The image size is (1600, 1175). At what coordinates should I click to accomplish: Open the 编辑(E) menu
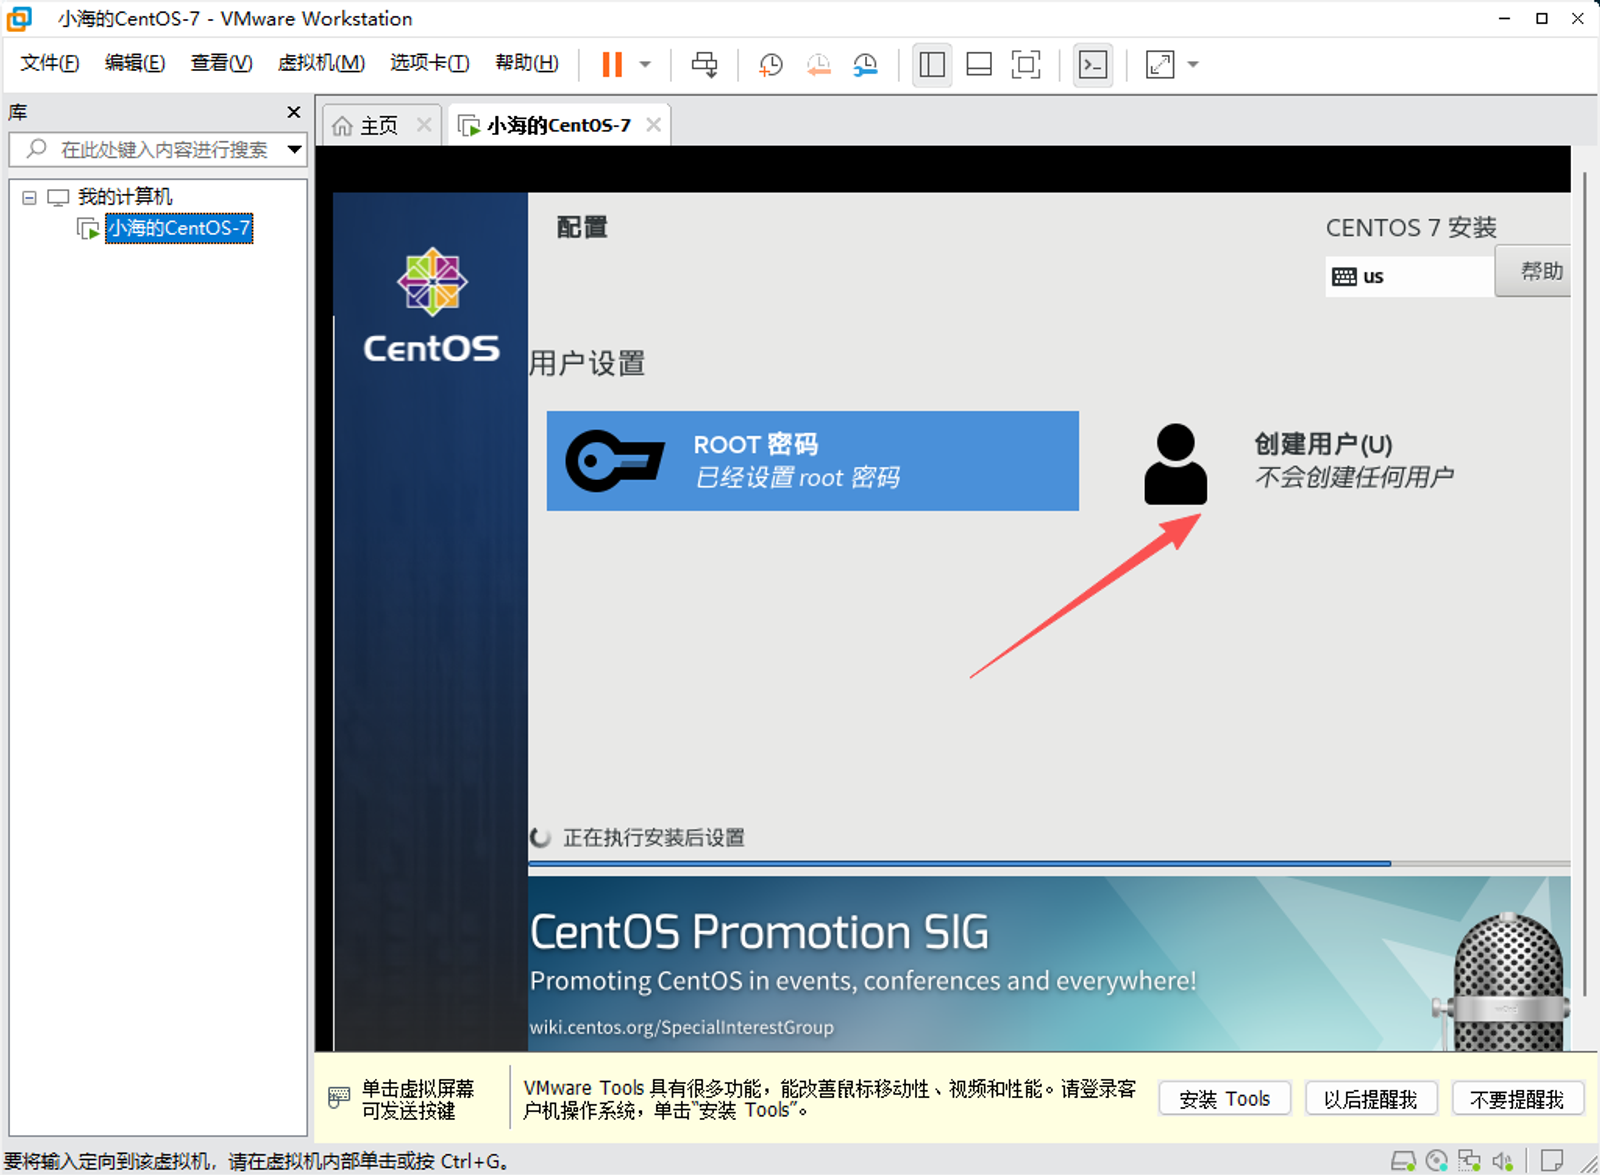tap(135, 63)
